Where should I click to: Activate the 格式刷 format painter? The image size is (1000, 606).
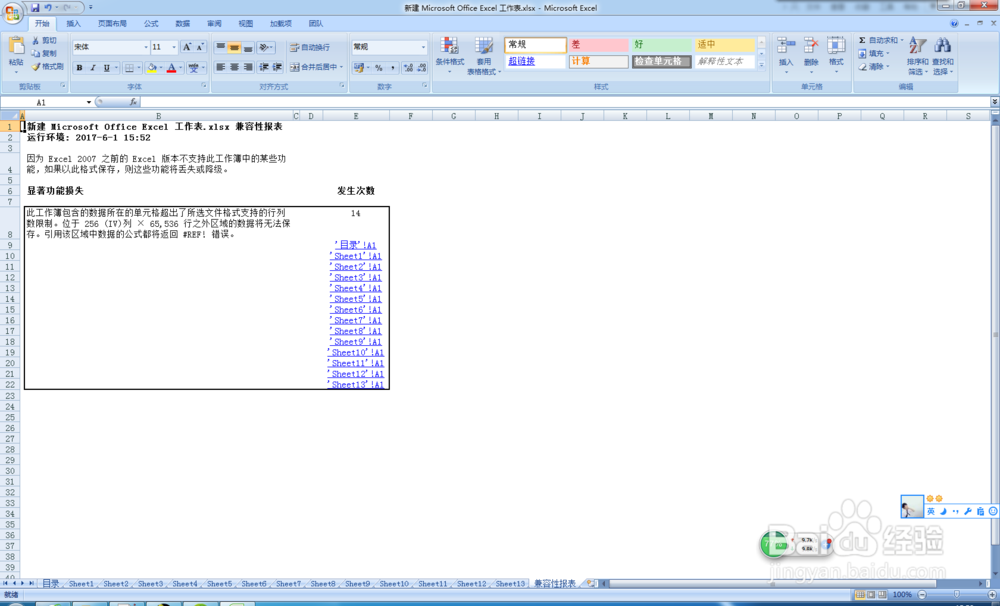click(48, 66)
